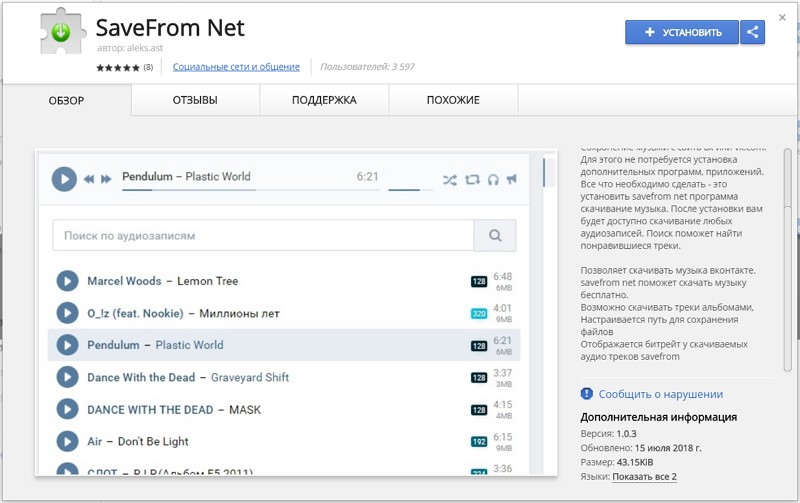This screenshot has width=800, height=503.
Task: Click the 192 bitrate badge for Don't Be Light
Action: 479,442
